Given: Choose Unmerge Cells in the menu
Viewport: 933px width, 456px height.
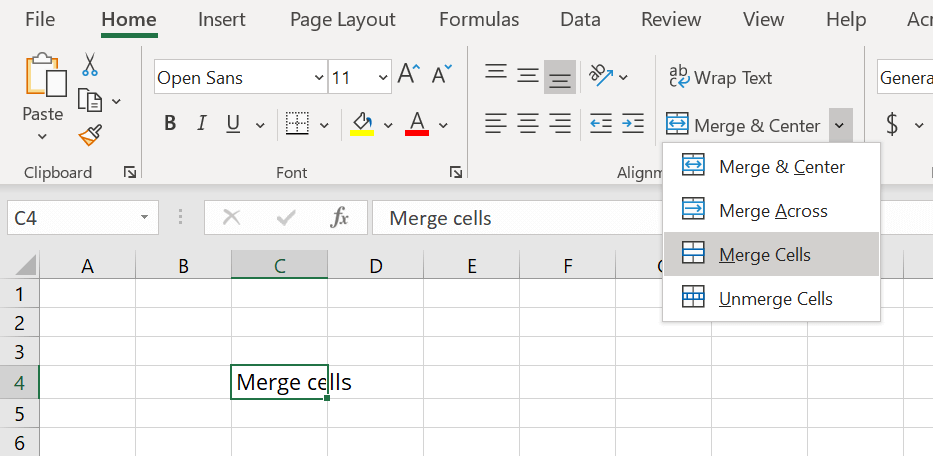Looking at the screenshot, I should pos(775,299).
